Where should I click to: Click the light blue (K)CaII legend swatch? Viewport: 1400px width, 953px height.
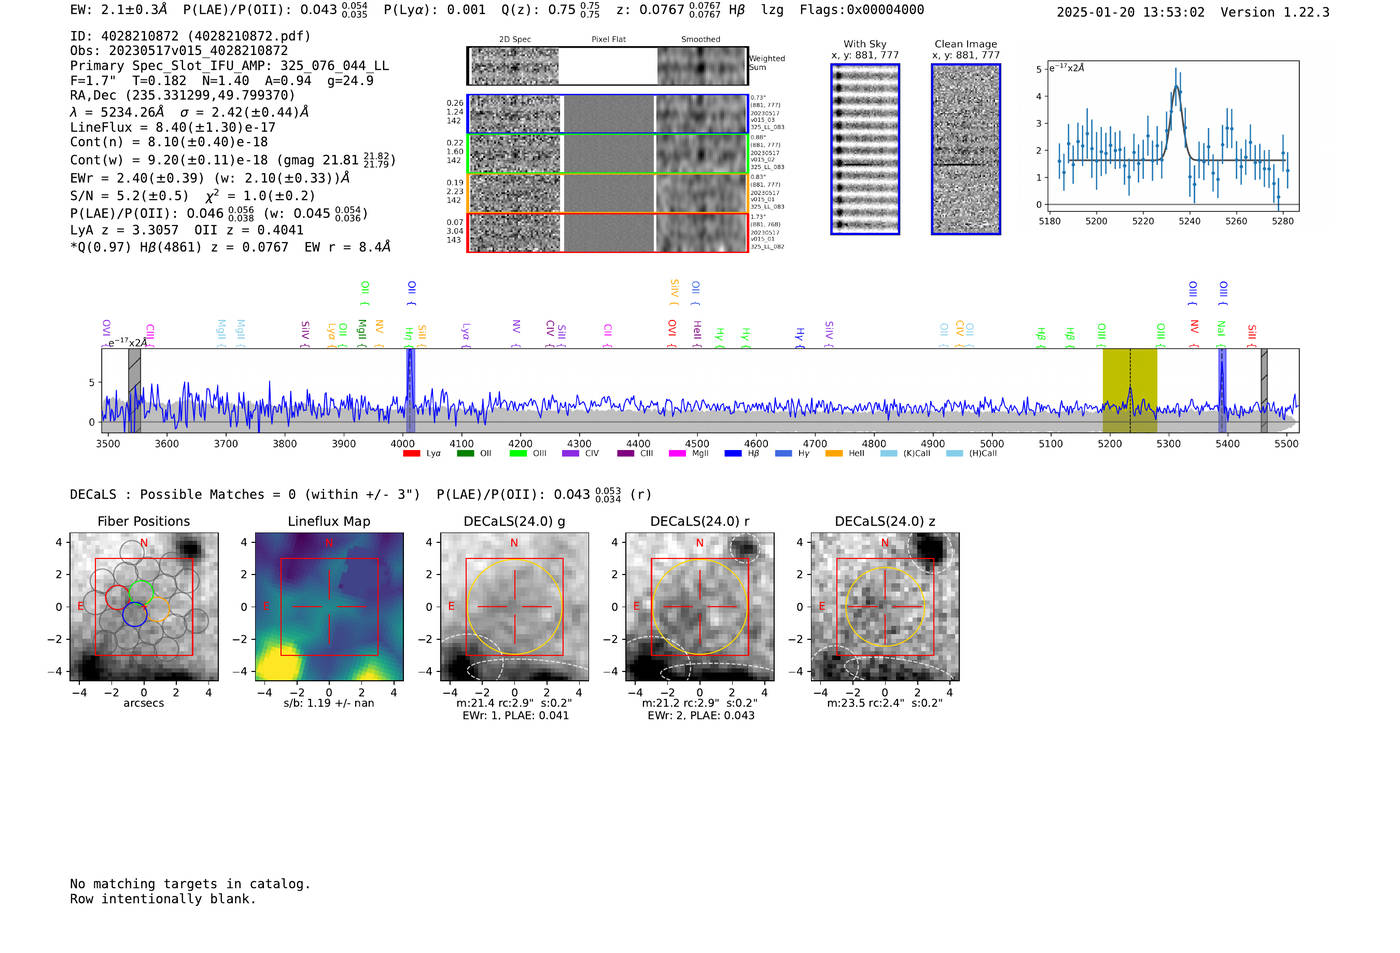click(x=889, y=454)
